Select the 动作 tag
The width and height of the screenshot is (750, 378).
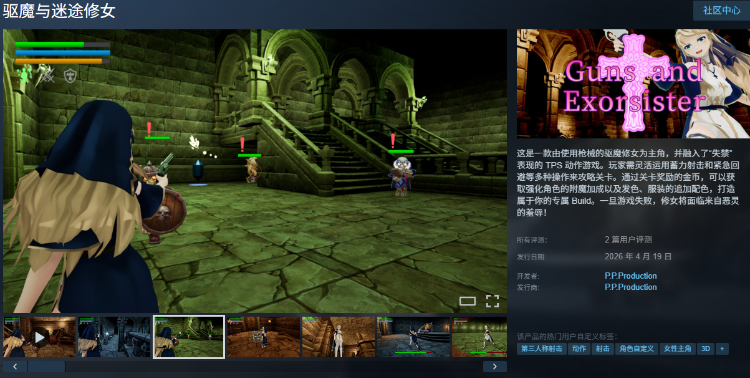[x=579, y=349]
